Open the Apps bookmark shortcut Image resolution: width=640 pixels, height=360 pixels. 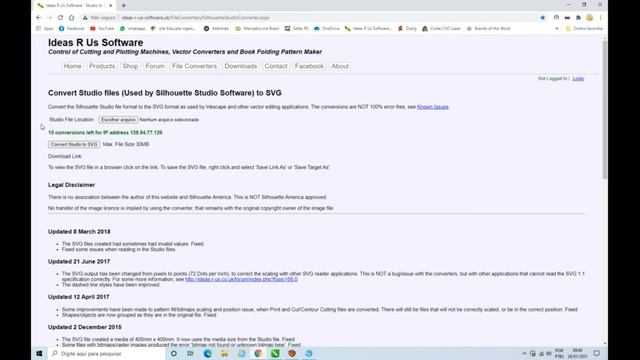tap(45, 29)
